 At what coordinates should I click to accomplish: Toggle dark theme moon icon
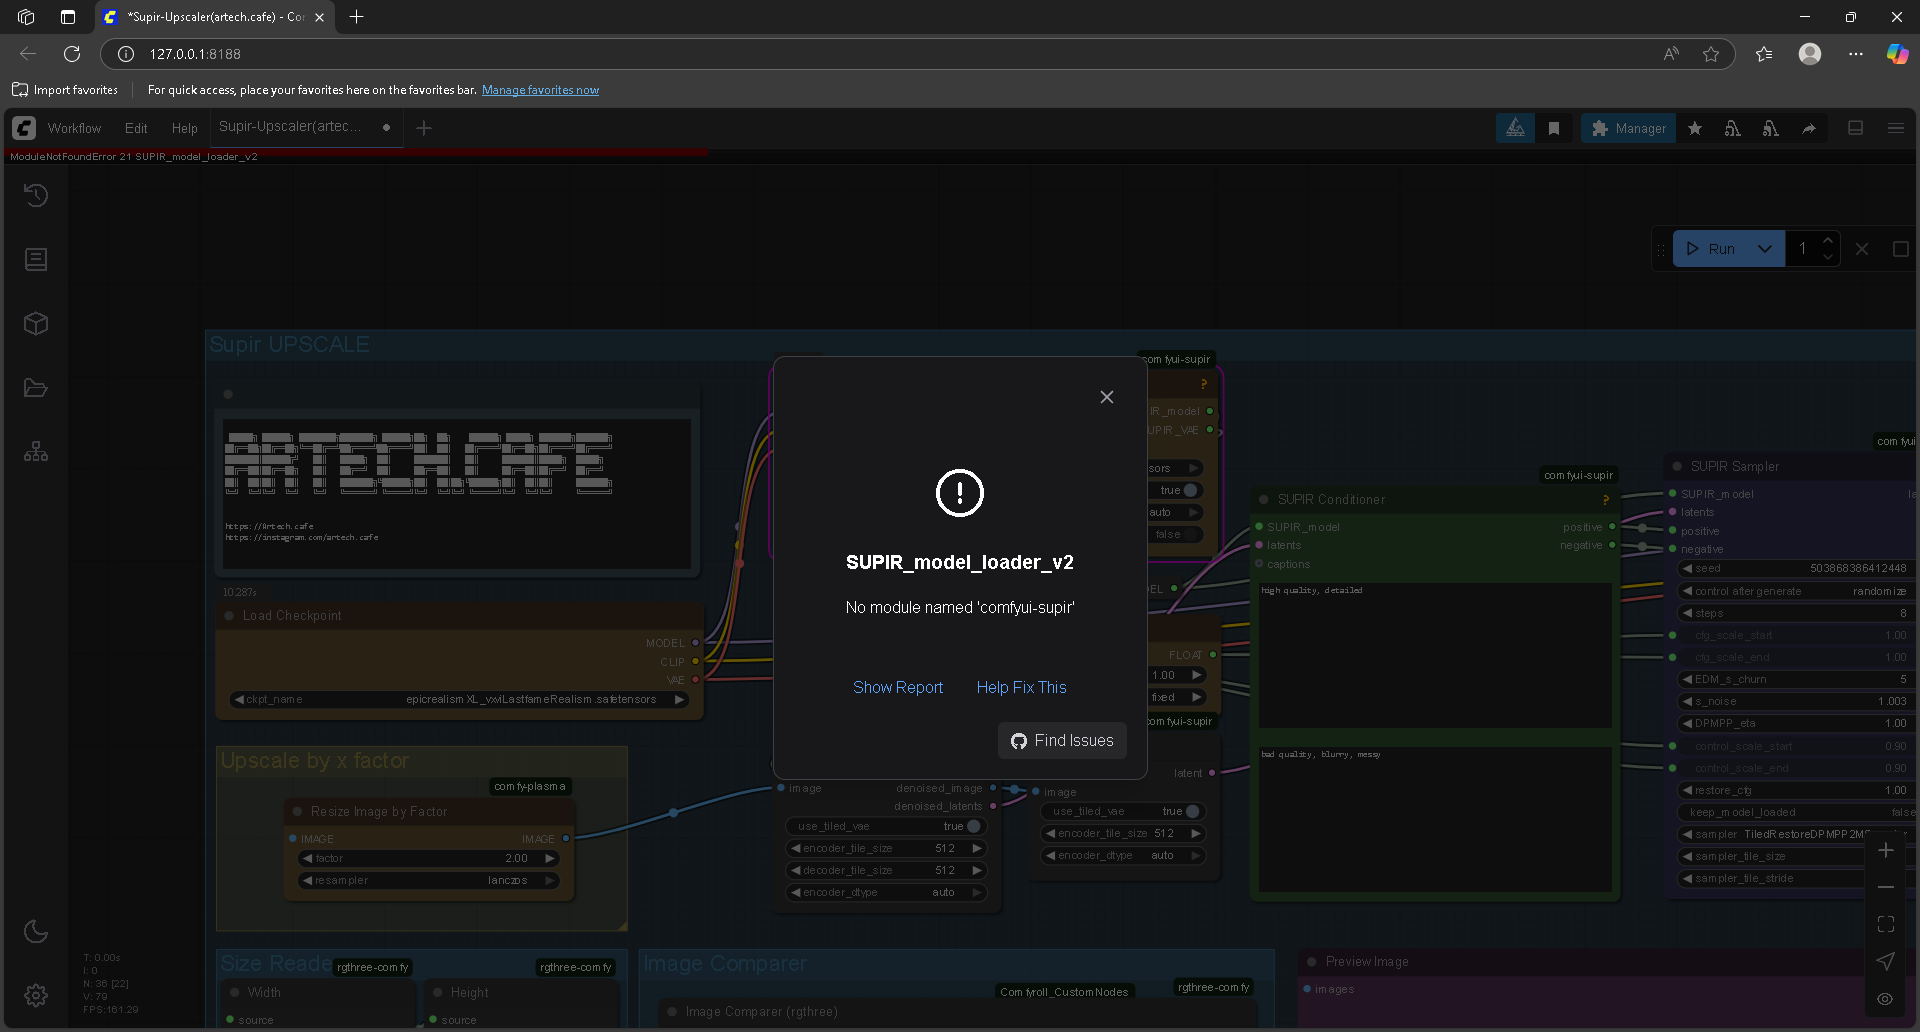click(36, 931)
